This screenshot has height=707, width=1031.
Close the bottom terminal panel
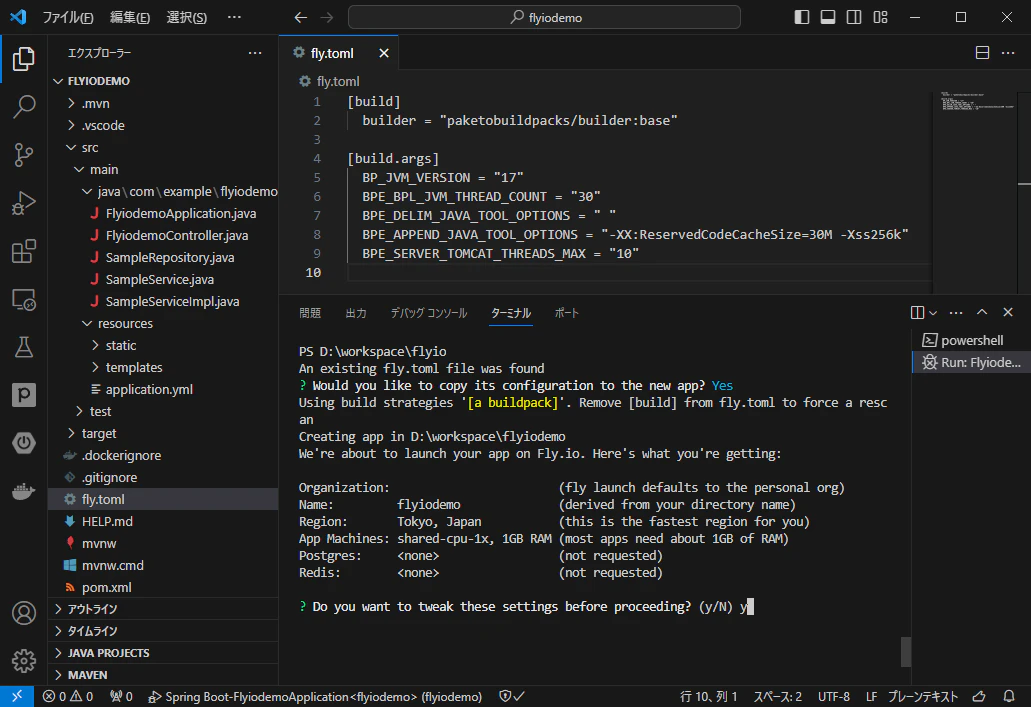[x=1008, y=312]
